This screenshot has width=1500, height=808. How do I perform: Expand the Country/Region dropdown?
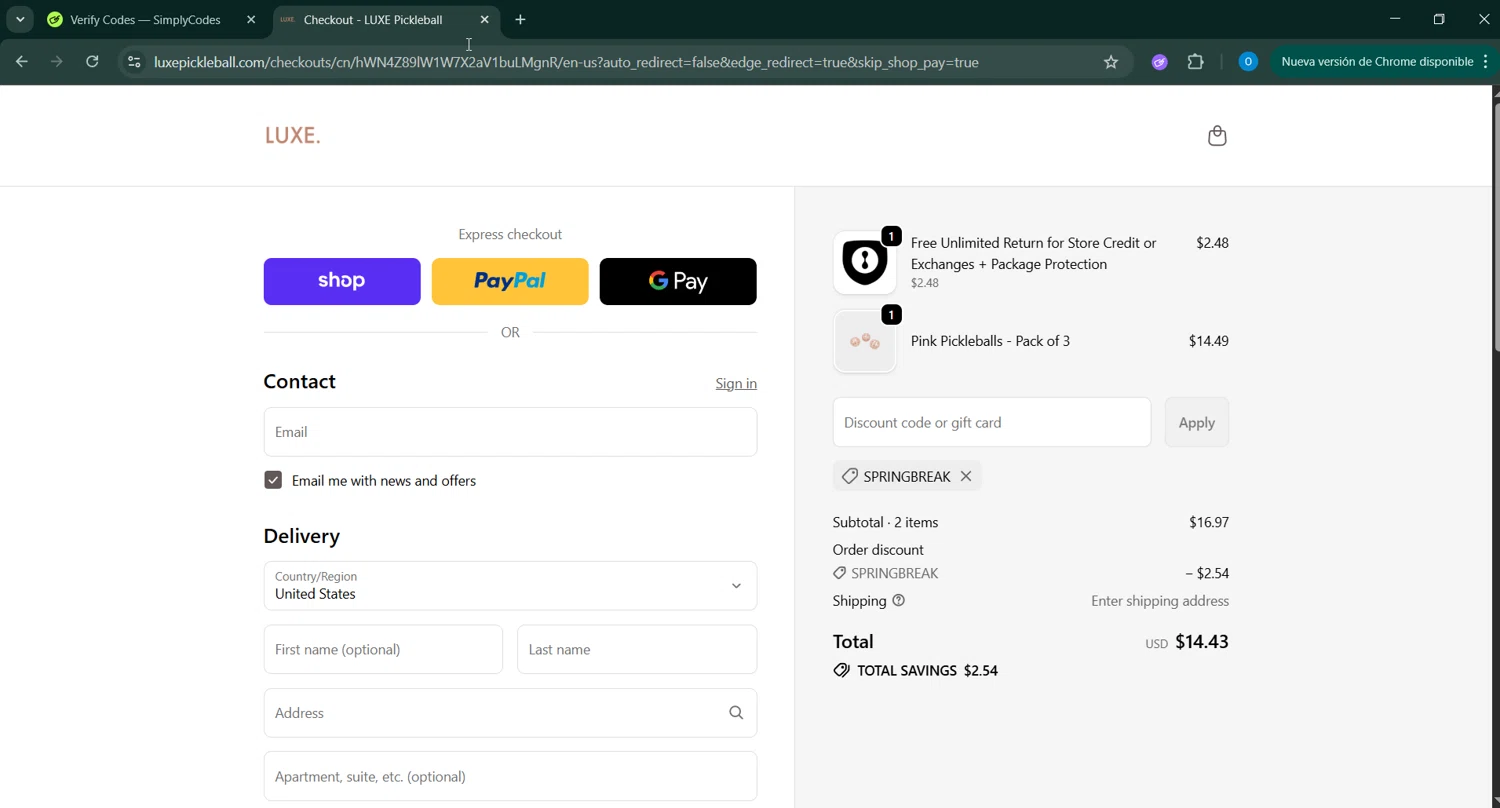point(510,586)
